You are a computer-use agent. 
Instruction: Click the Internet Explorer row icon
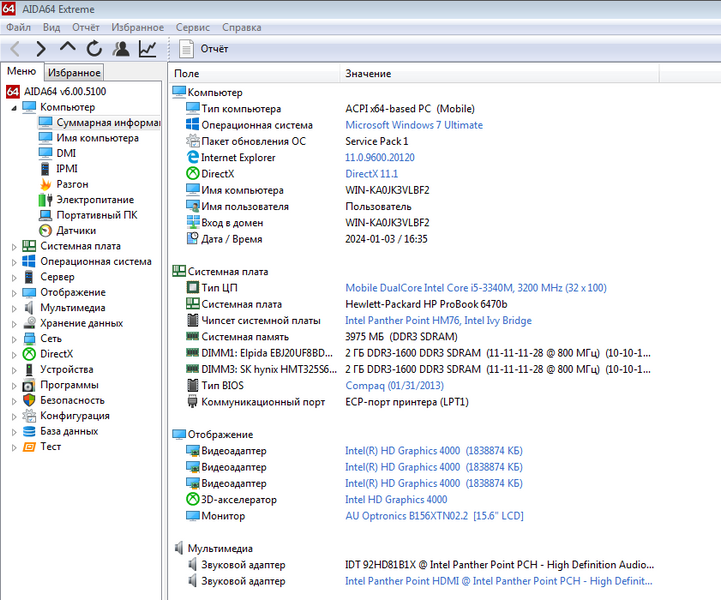(x=193, y=157)
